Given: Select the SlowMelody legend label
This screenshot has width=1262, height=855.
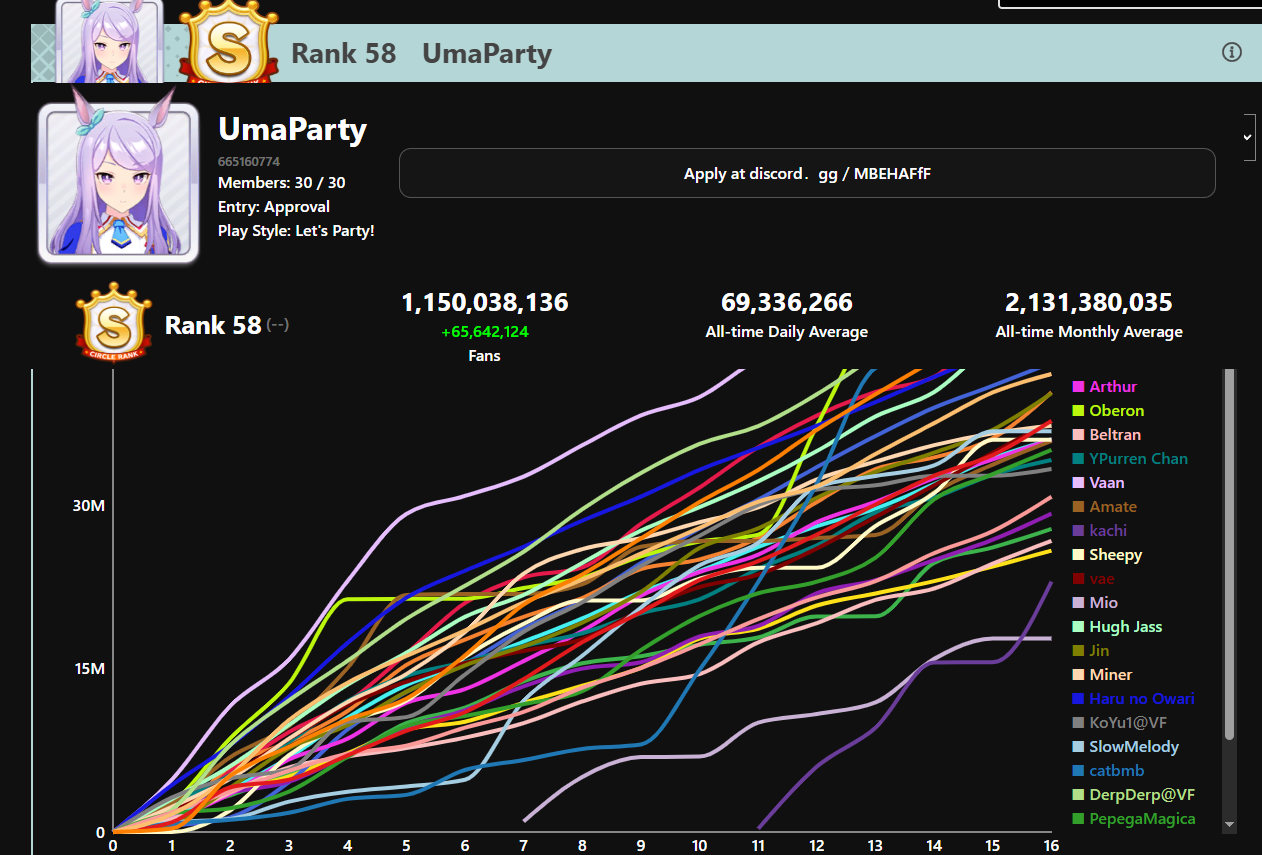Looking at the screenshot, I should tap(1134, 747).
